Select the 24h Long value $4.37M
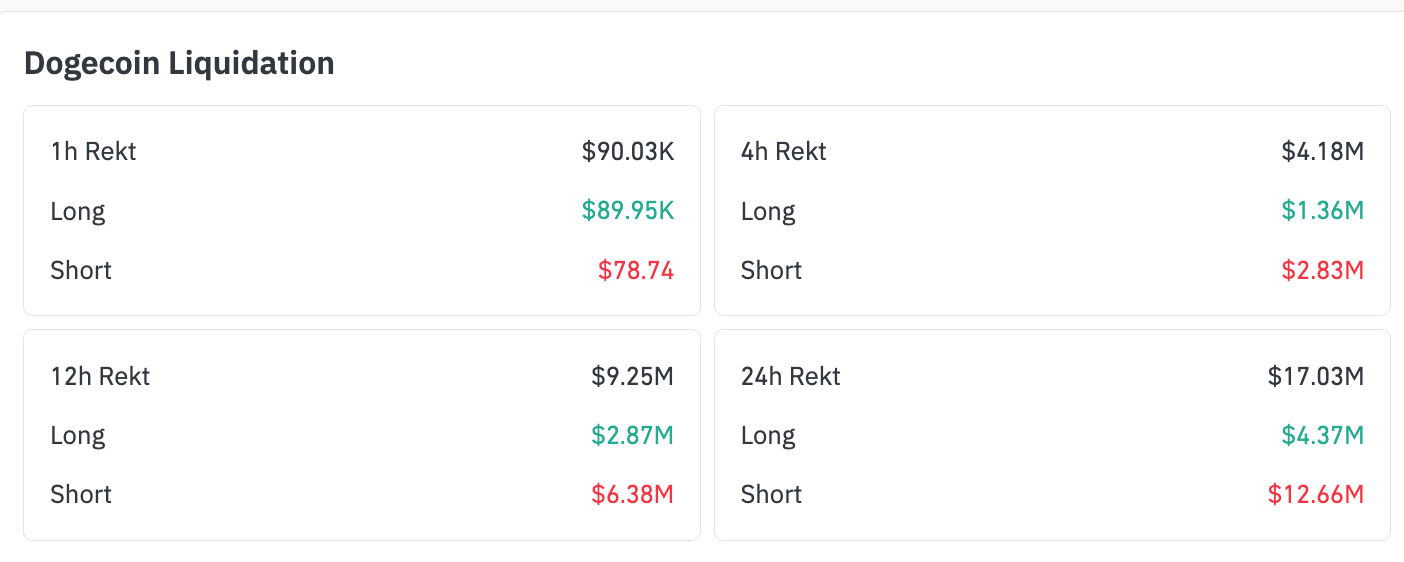This screenshot has height=562, width=1404. [x=1323, y=436]
